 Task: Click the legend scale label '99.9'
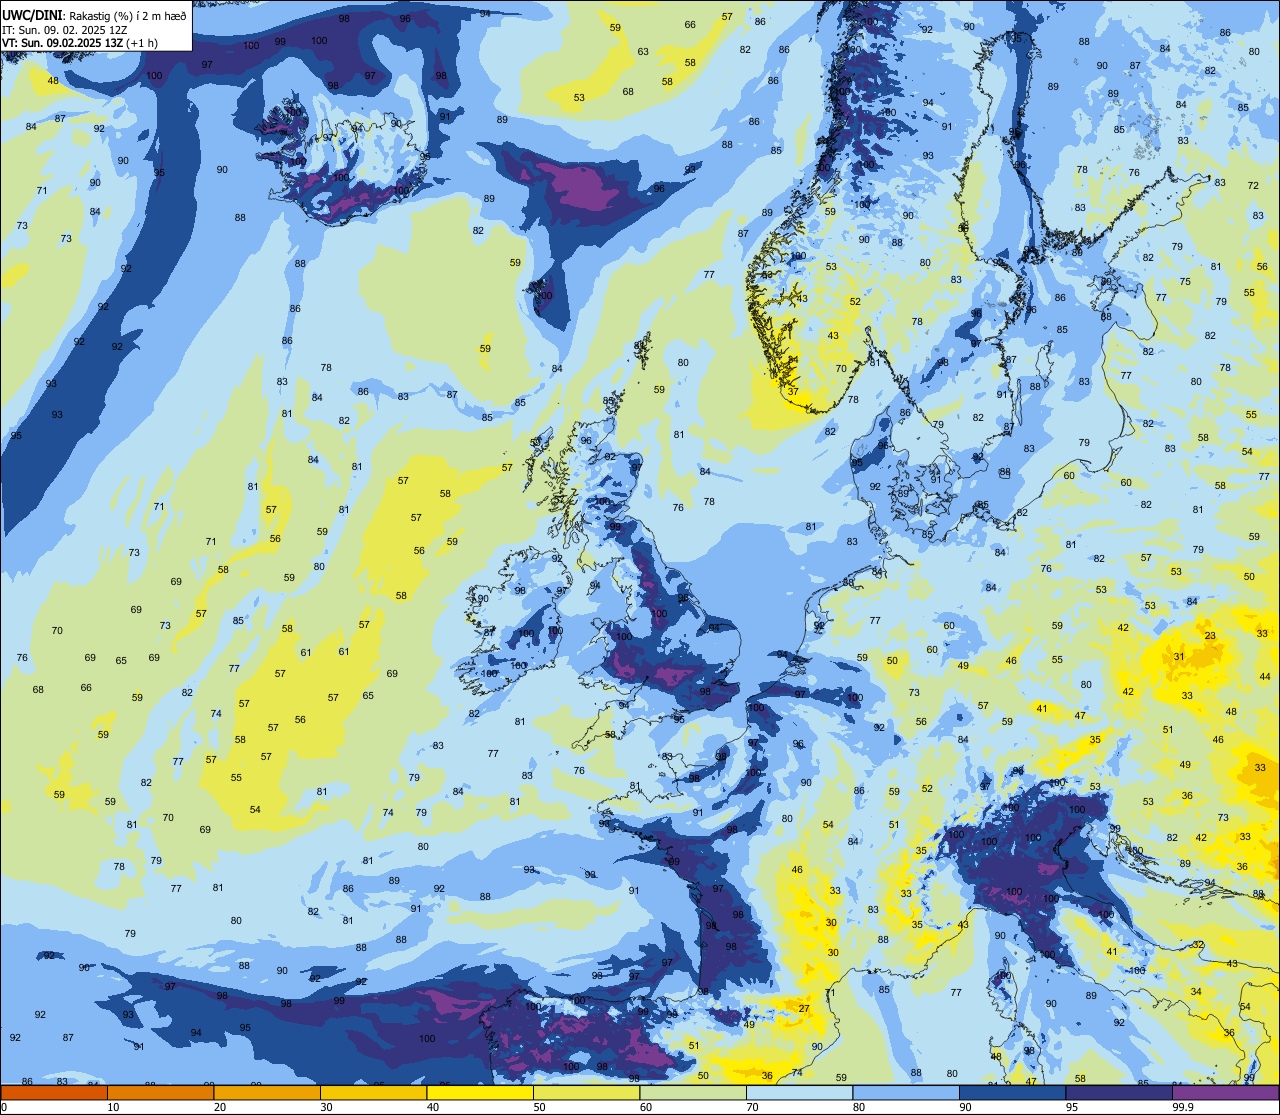1184,1107
